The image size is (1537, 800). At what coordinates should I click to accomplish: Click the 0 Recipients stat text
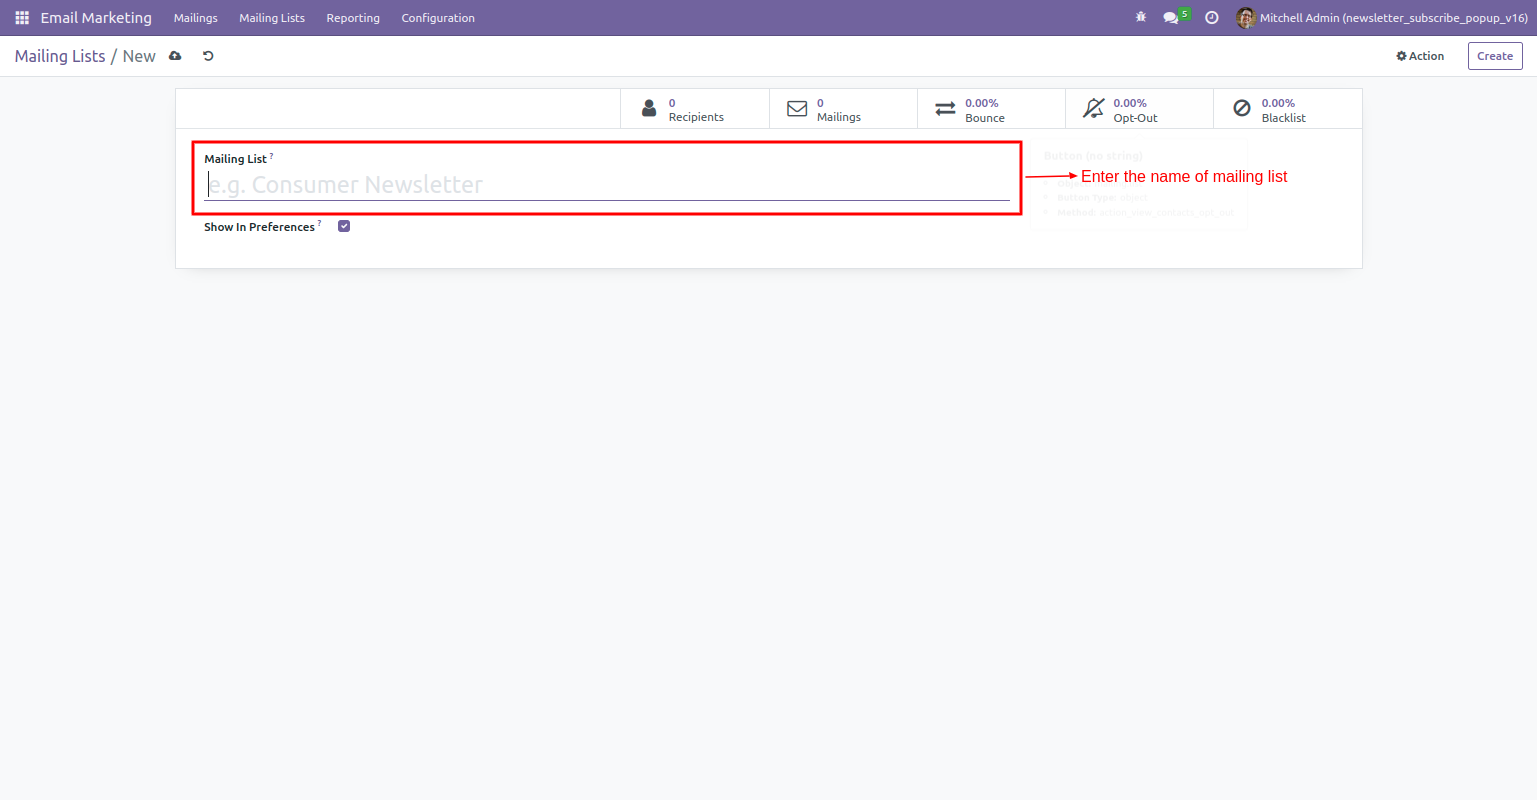[696, 110]
